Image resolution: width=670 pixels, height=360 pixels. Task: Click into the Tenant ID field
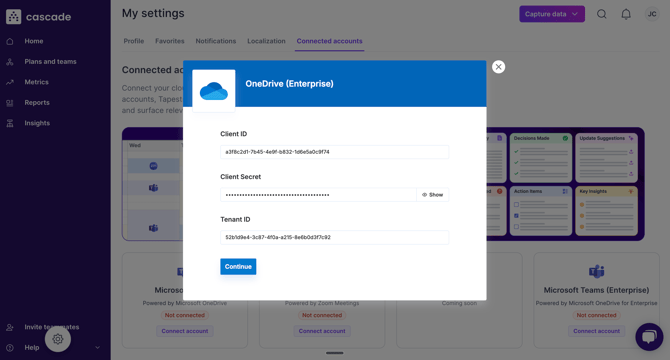click(335, 237)
